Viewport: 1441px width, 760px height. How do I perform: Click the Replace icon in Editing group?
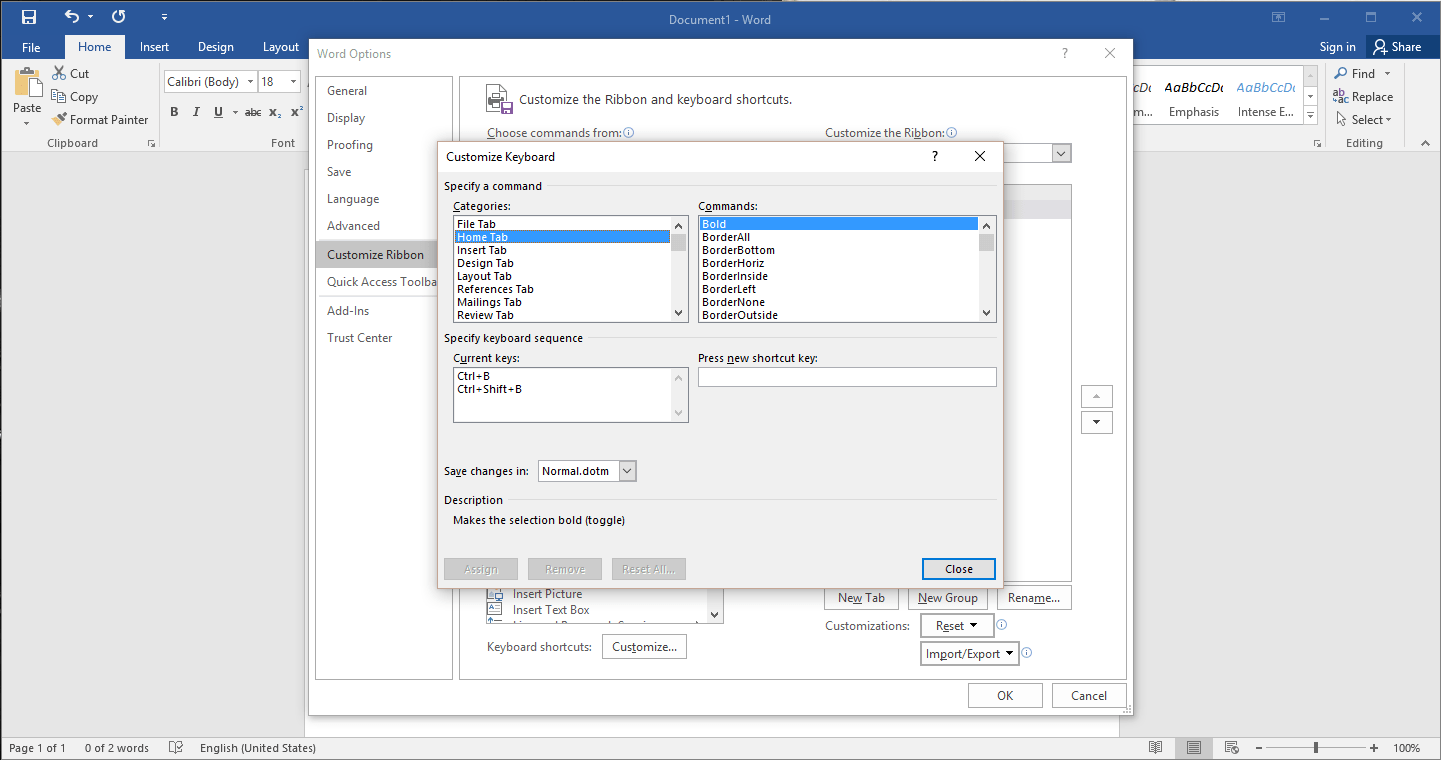point(1341,97)
